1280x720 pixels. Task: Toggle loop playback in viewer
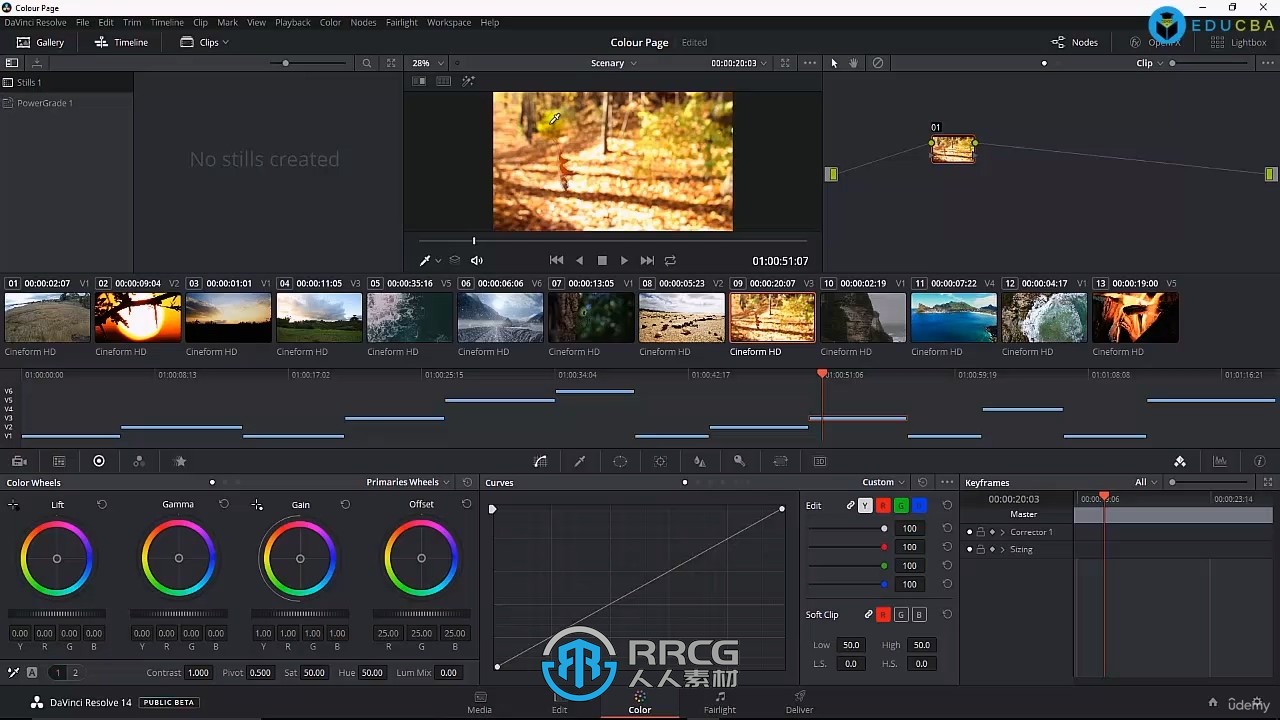coord(670,260)
